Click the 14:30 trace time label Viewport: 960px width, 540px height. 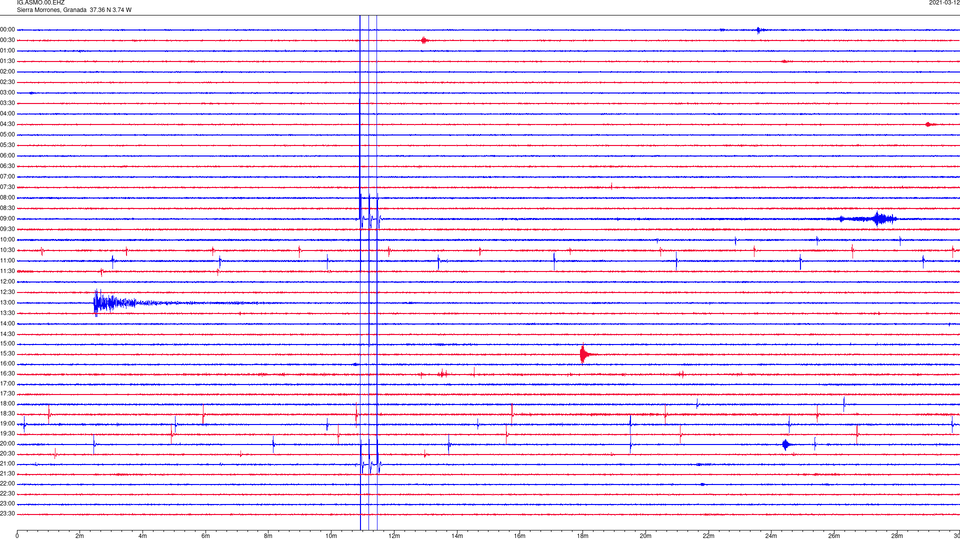[x=7, y=334]
